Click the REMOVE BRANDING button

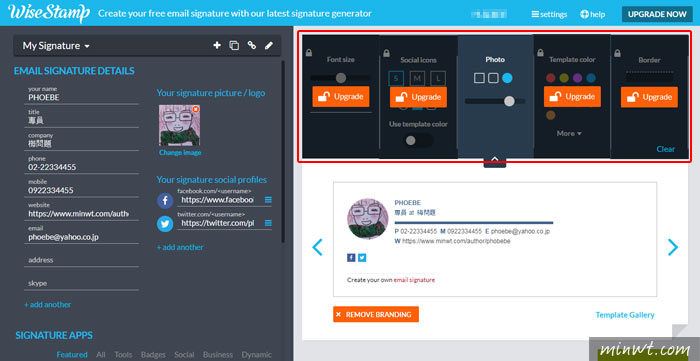pyautogui.click(x=376, y=314)
